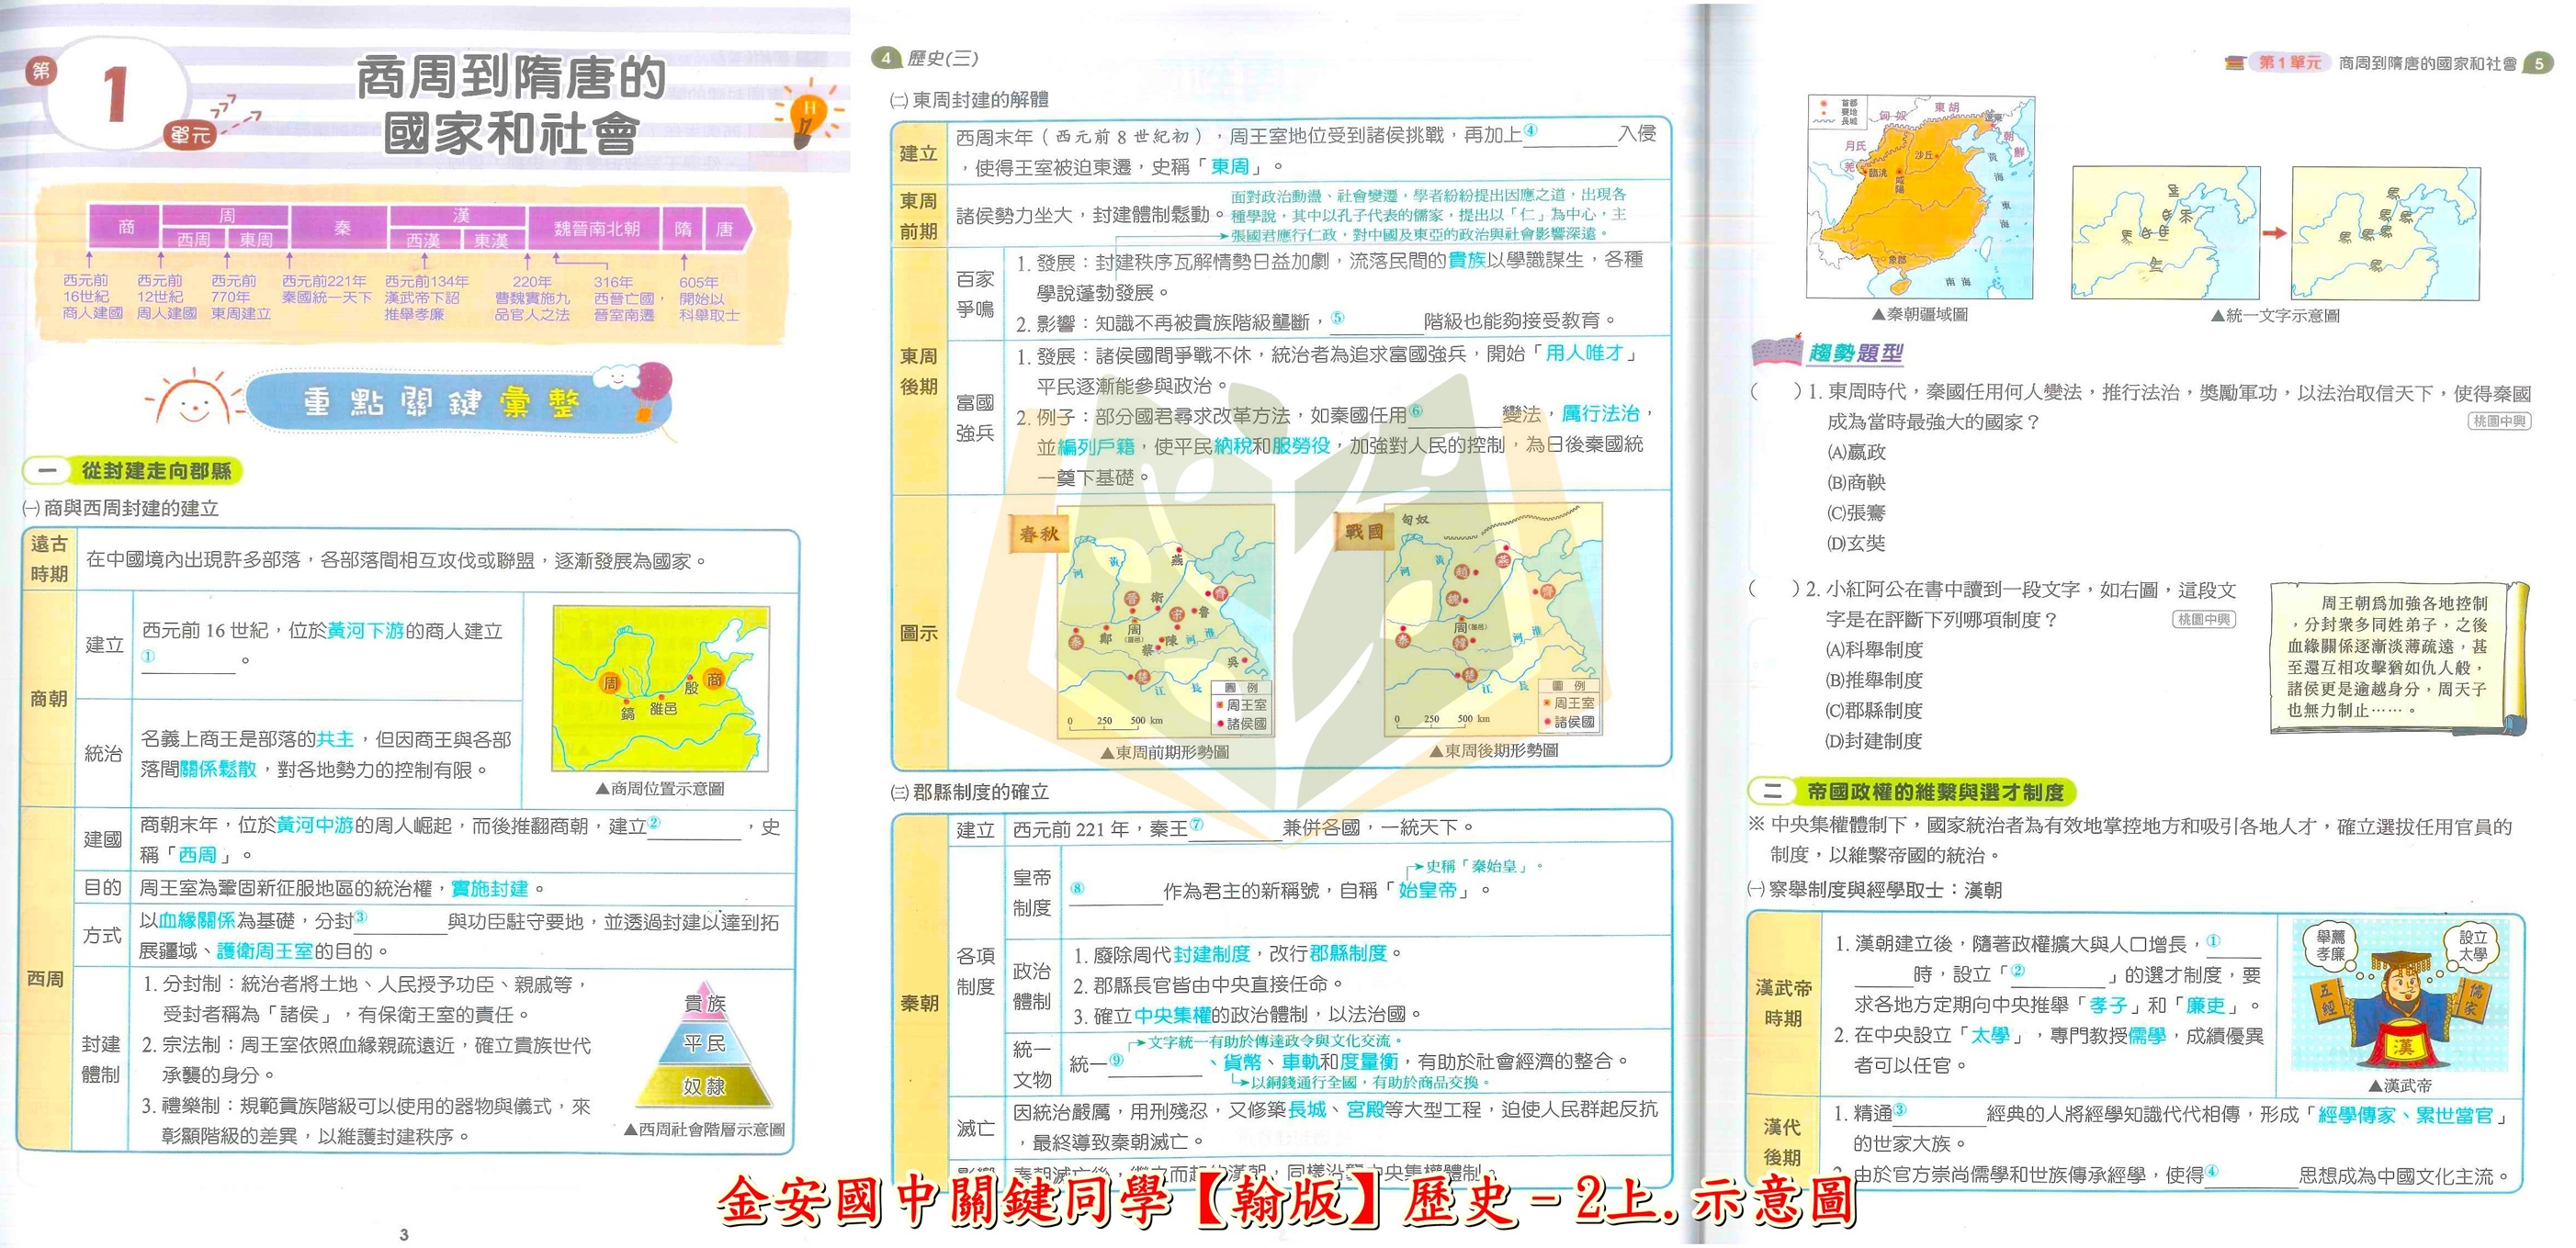
Task: Click the blue term 編列戶籍
Action: pyautogui.click(x=1095, y=447)
